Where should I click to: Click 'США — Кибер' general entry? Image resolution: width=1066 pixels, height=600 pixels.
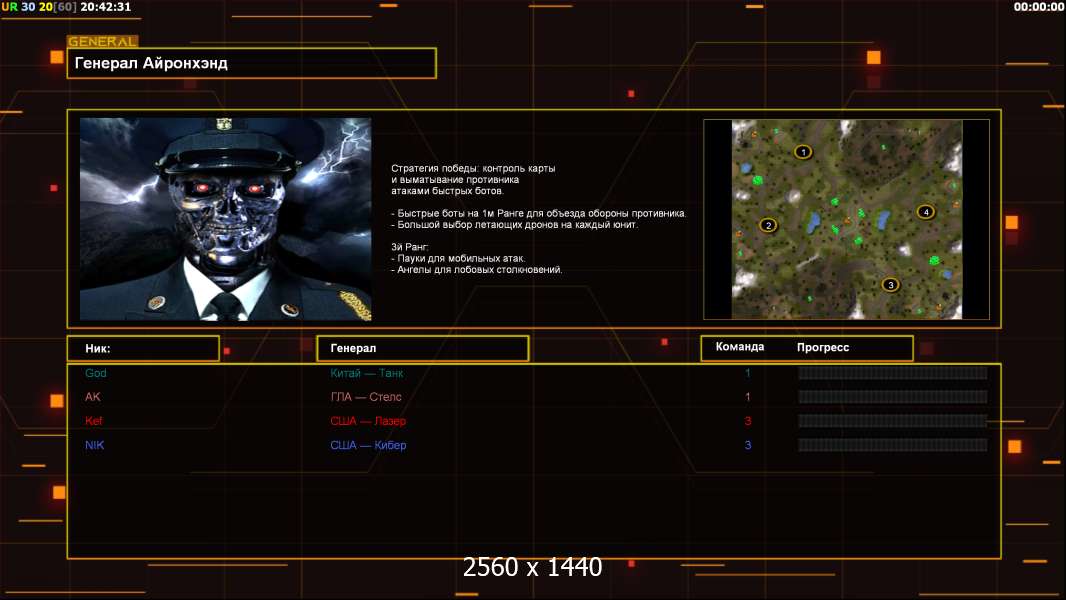pos(368,445)
